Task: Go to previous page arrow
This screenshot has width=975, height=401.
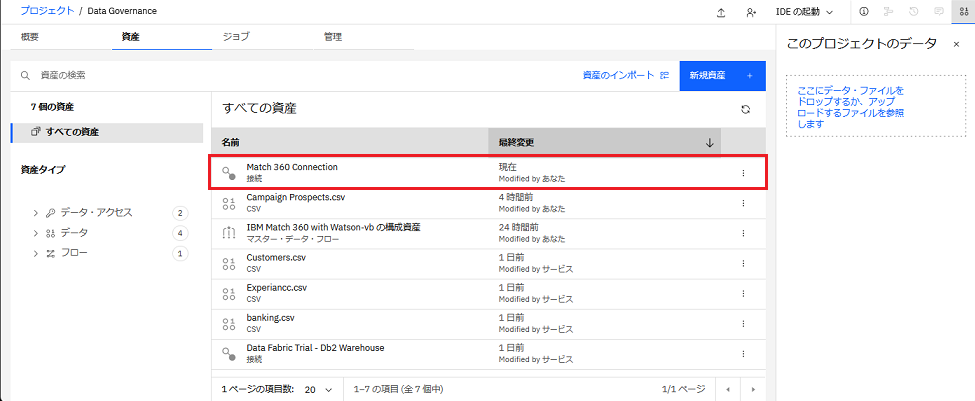Action: tap(728, 389)
